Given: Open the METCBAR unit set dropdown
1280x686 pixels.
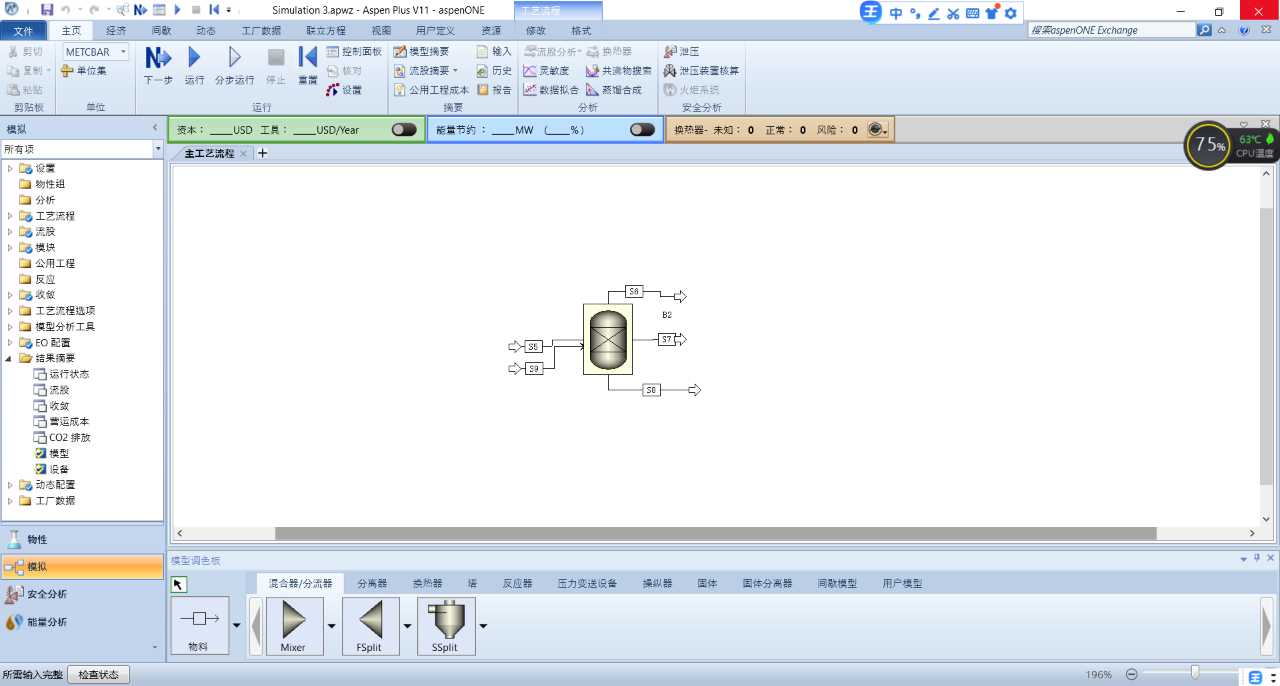Looking at the screenshot, I should point(96,52).
